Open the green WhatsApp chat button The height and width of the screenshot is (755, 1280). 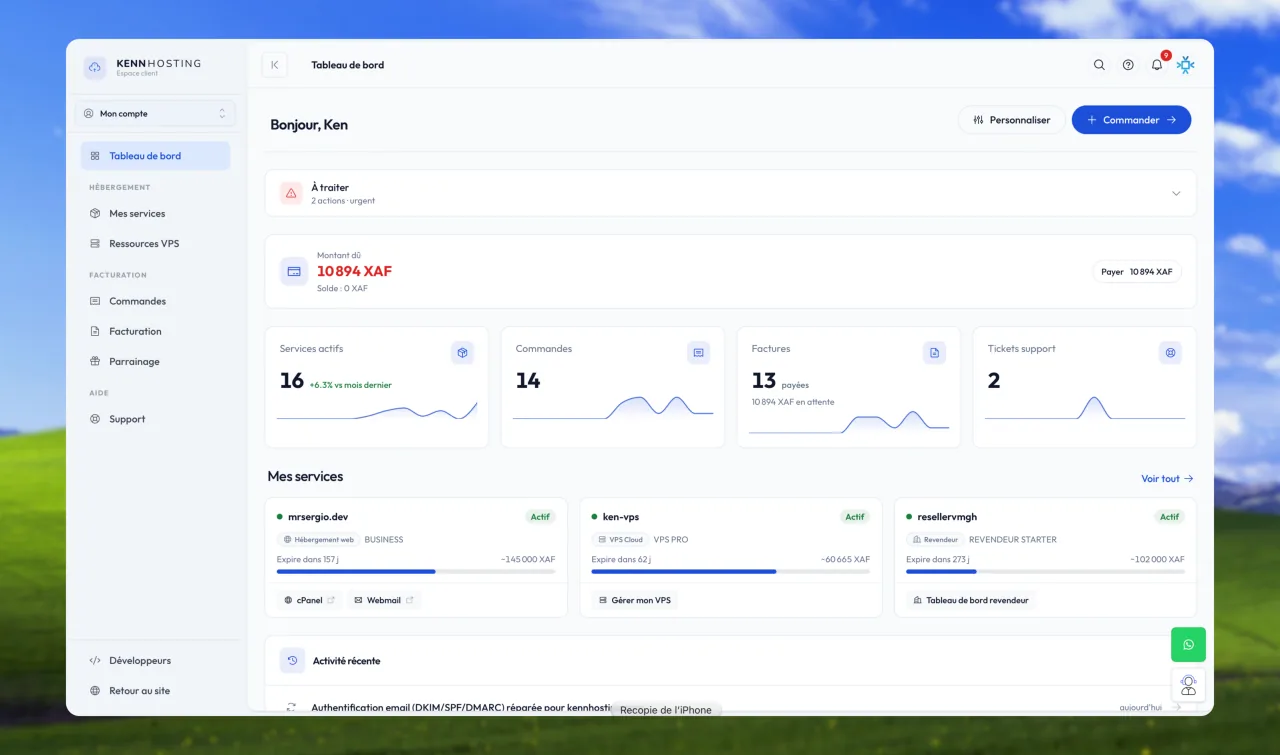[1188, 645]
